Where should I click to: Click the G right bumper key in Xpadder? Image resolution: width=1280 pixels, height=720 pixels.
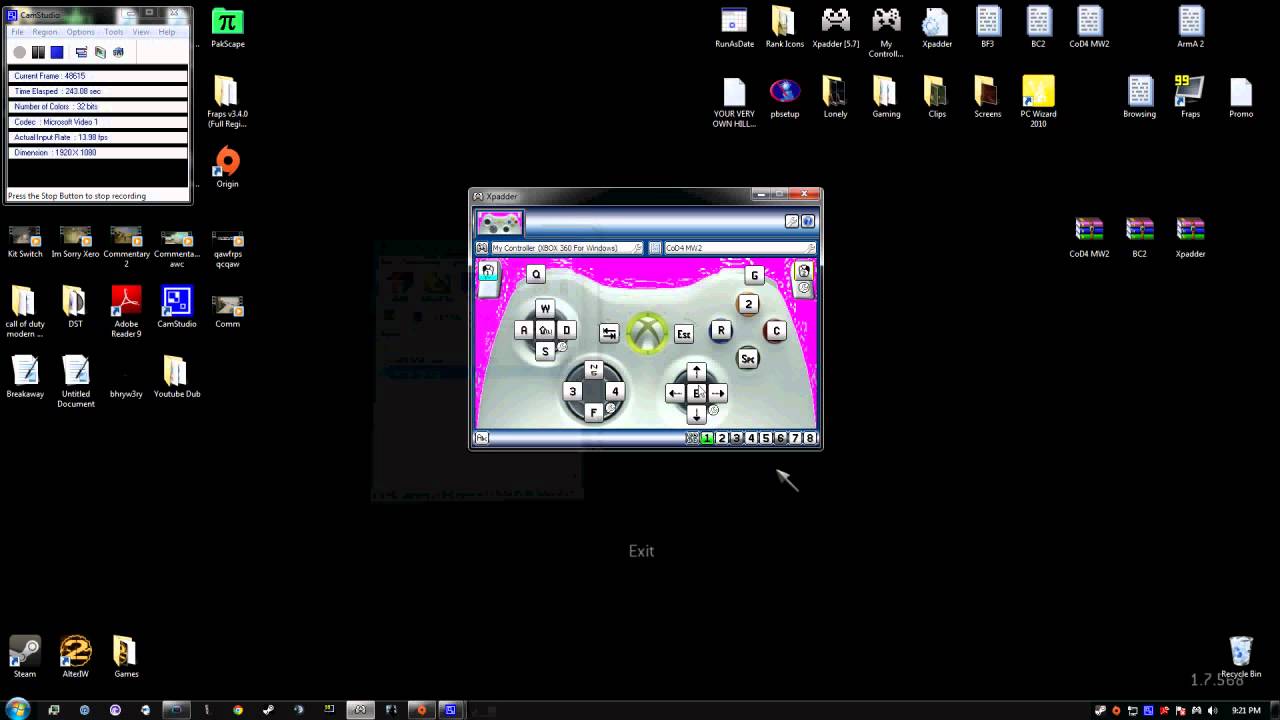(x=755, y=275)
